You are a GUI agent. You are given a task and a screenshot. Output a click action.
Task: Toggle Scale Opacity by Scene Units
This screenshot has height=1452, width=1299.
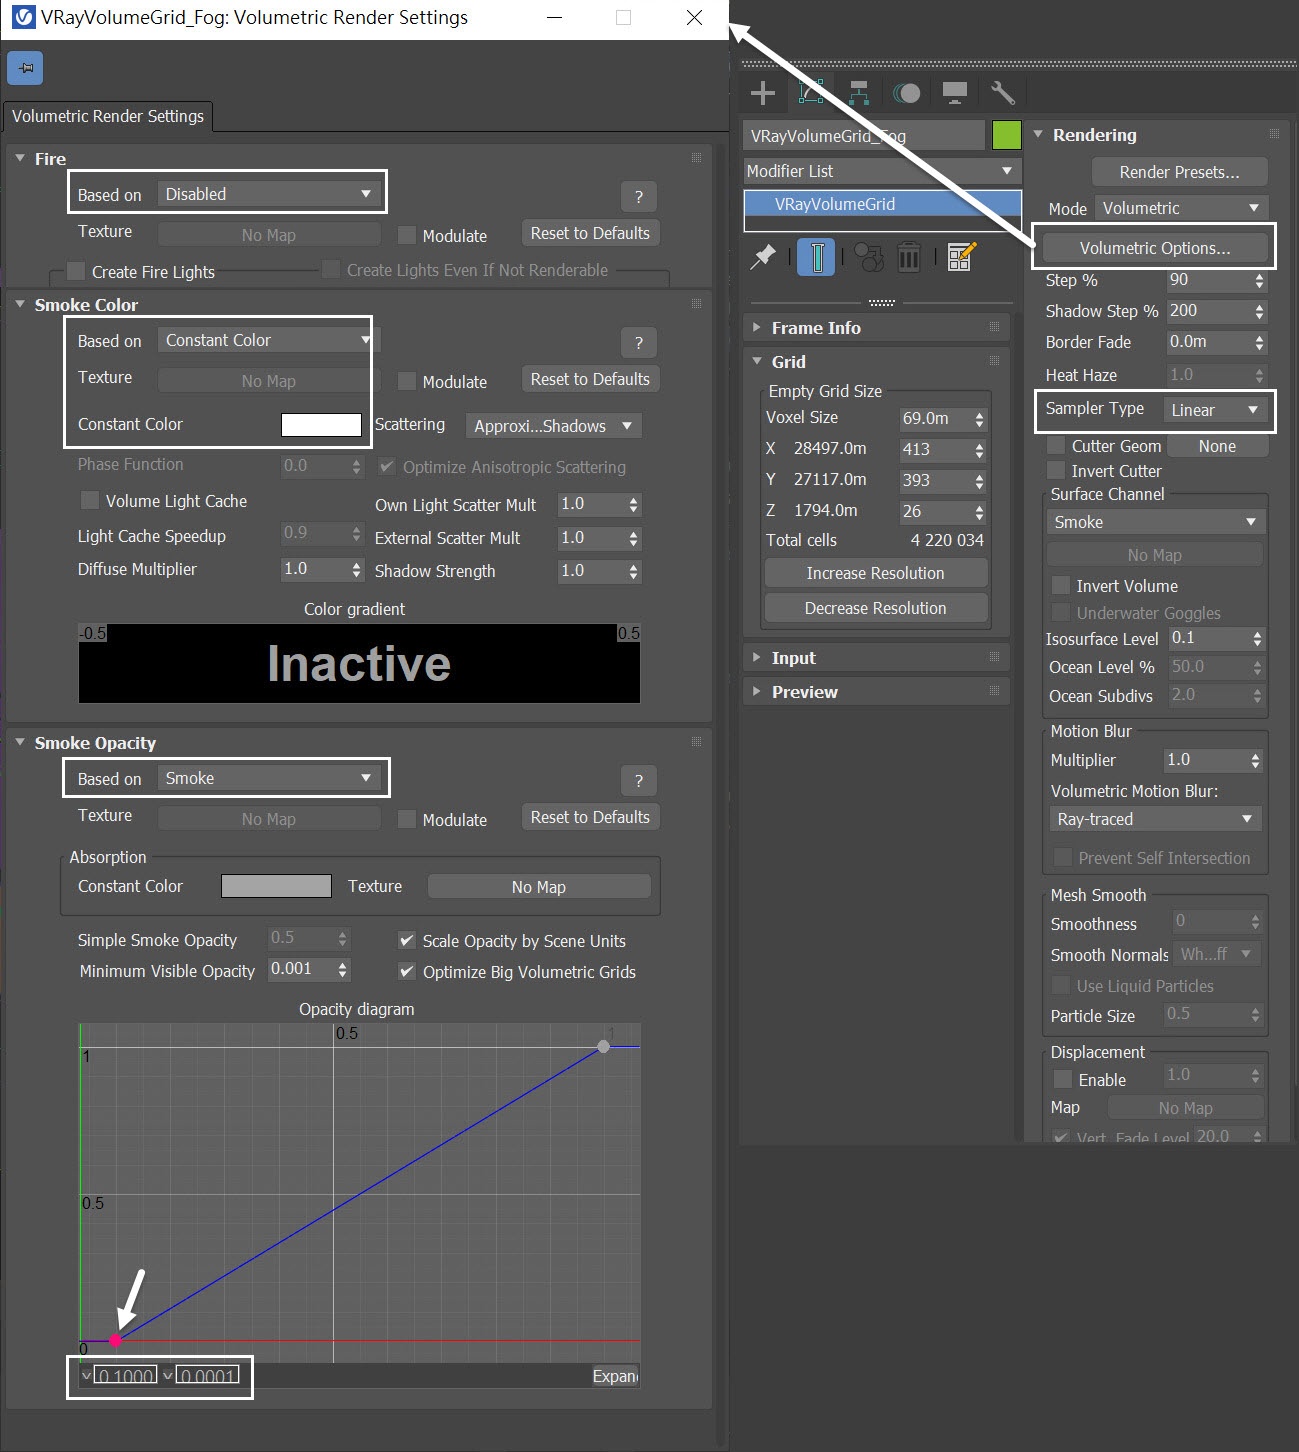[x=406, y=940]
